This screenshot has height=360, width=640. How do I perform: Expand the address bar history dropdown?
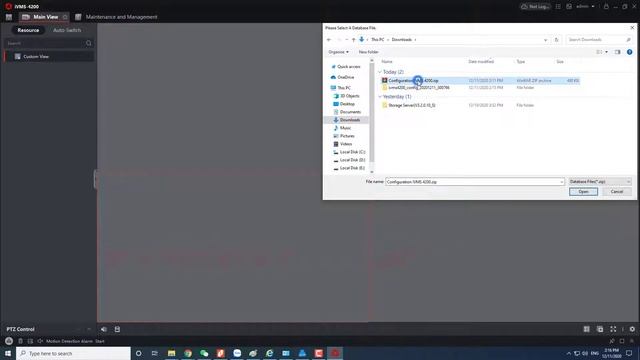click(x=545, y=40)
